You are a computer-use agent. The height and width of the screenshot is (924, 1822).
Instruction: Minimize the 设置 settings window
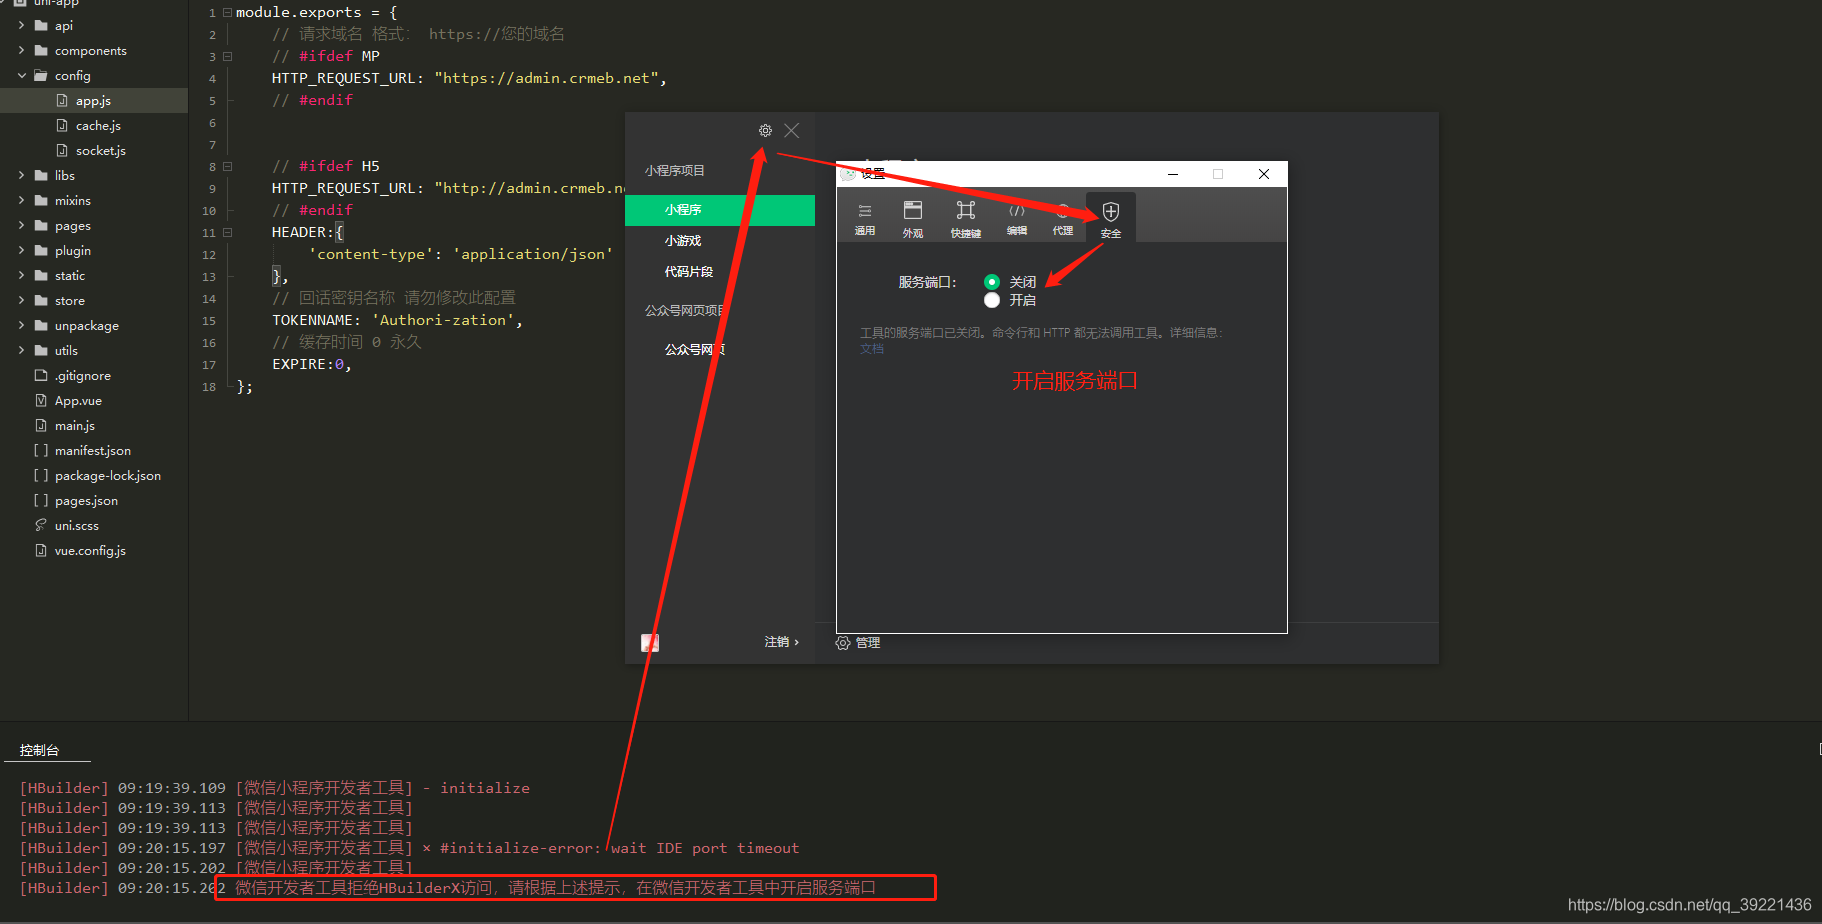tap(1173, 174)
